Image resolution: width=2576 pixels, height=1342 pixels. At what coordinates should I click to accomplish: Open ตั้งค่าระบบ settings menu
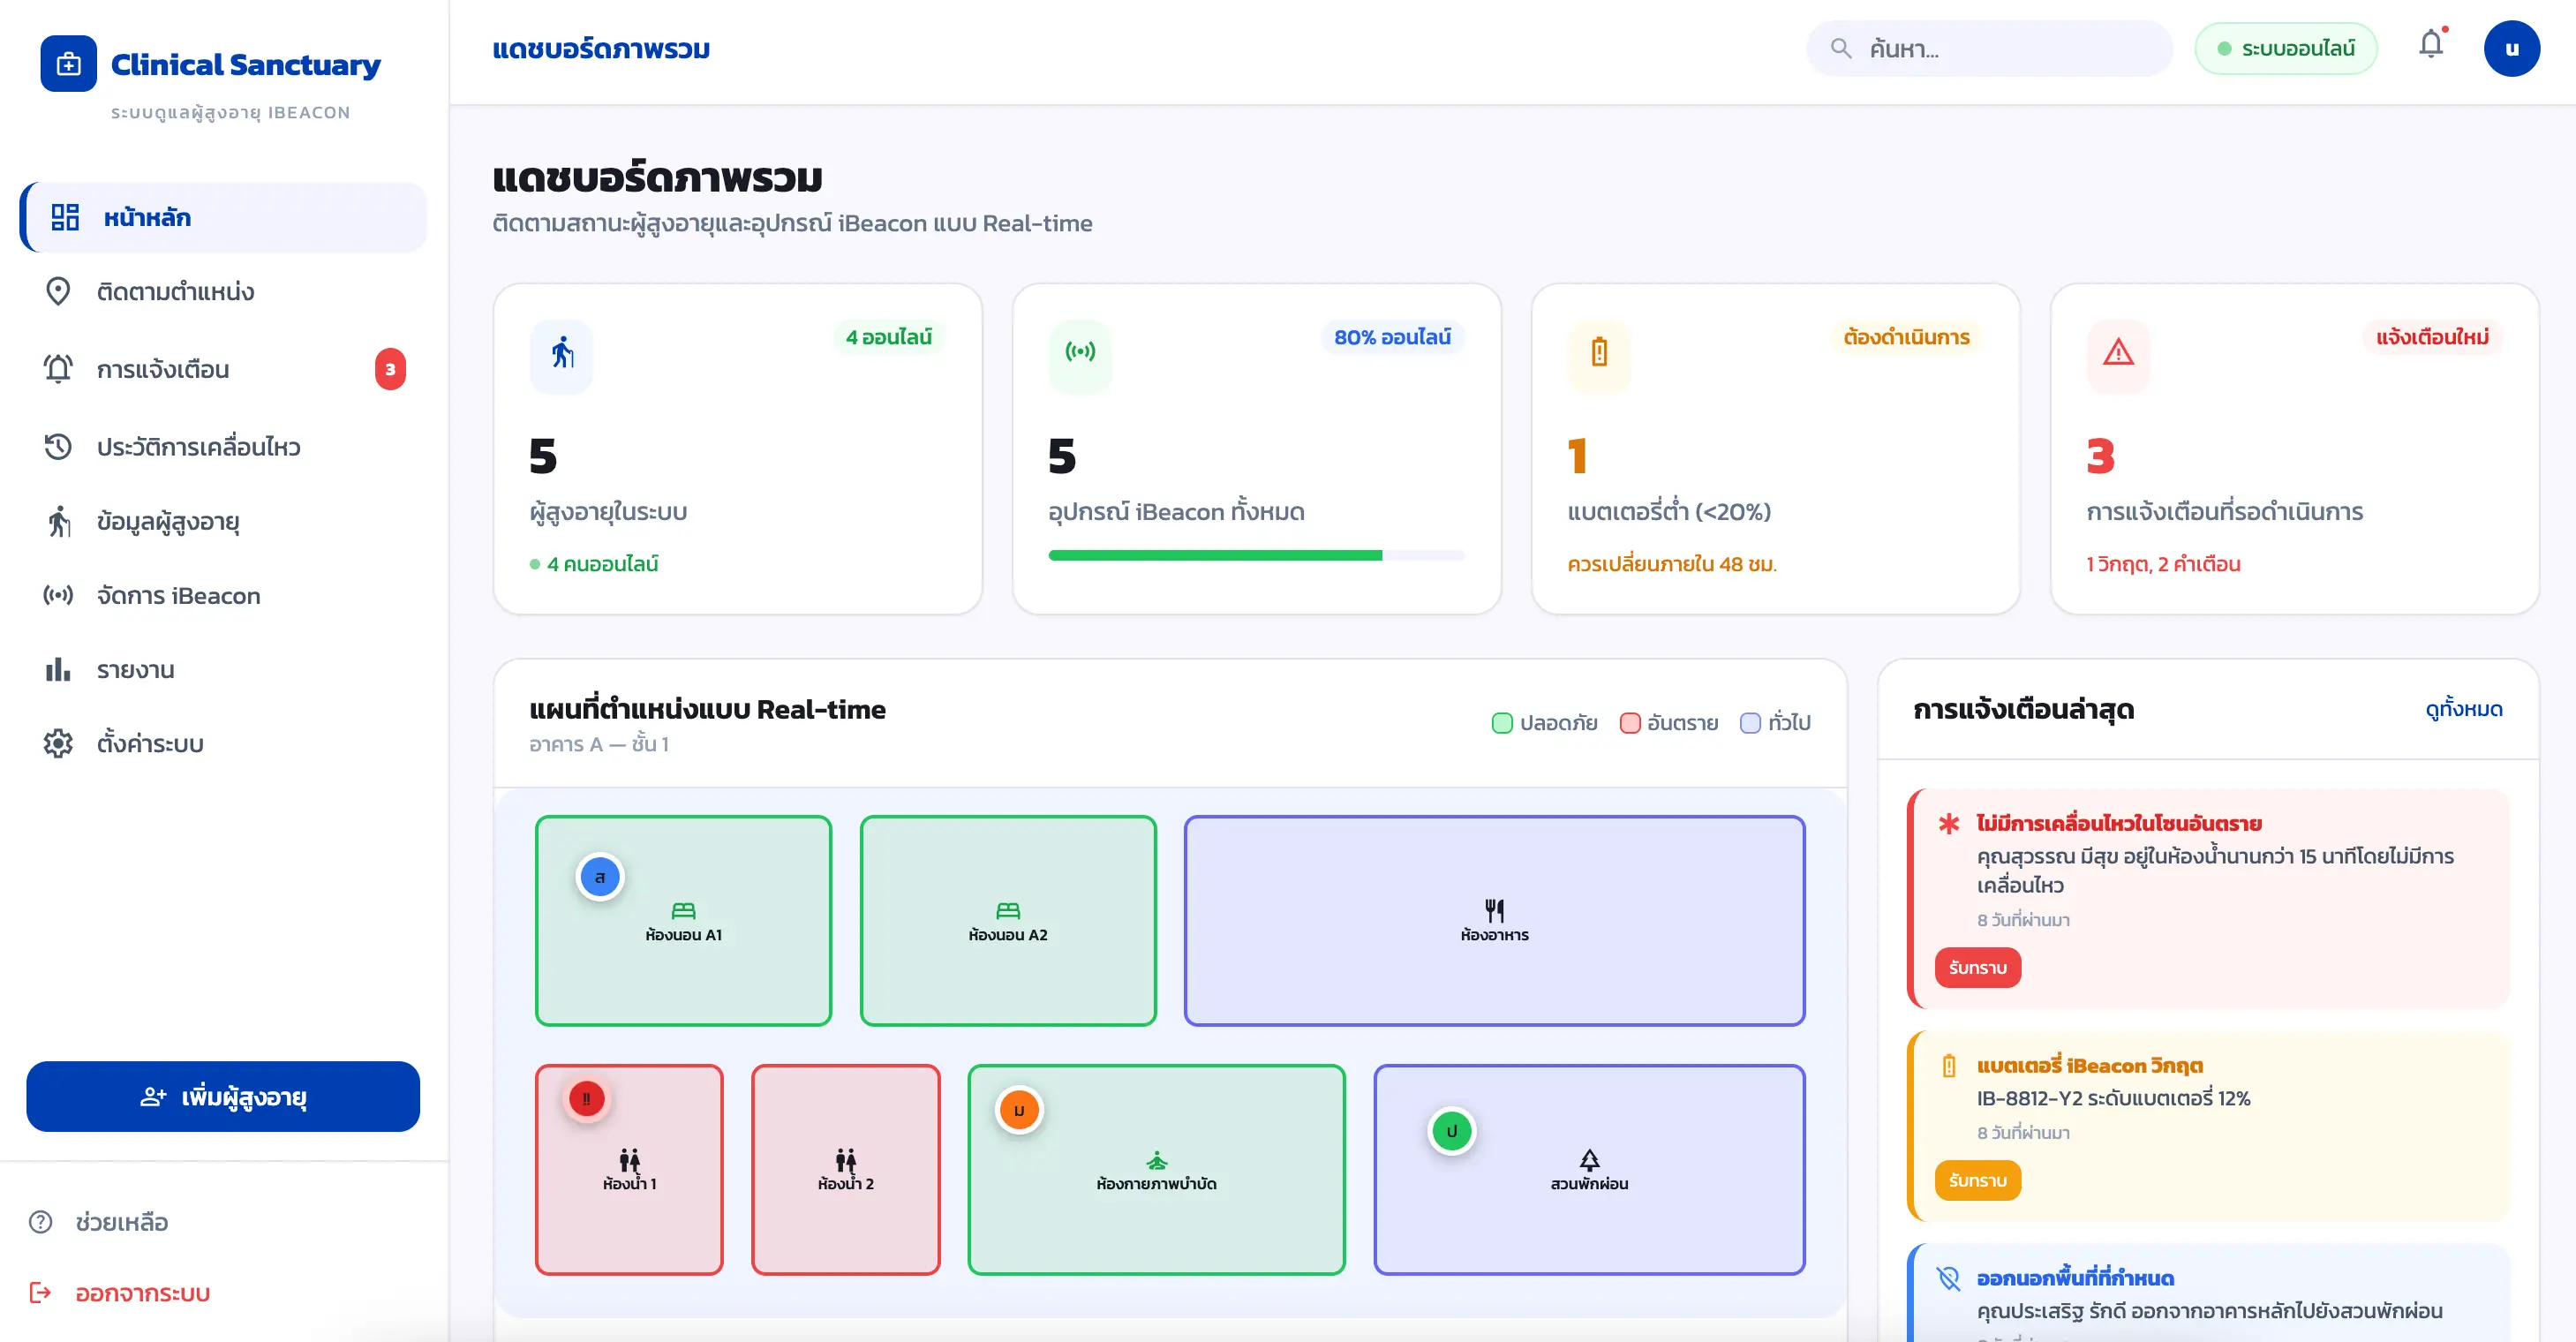(x=224, y=743)
